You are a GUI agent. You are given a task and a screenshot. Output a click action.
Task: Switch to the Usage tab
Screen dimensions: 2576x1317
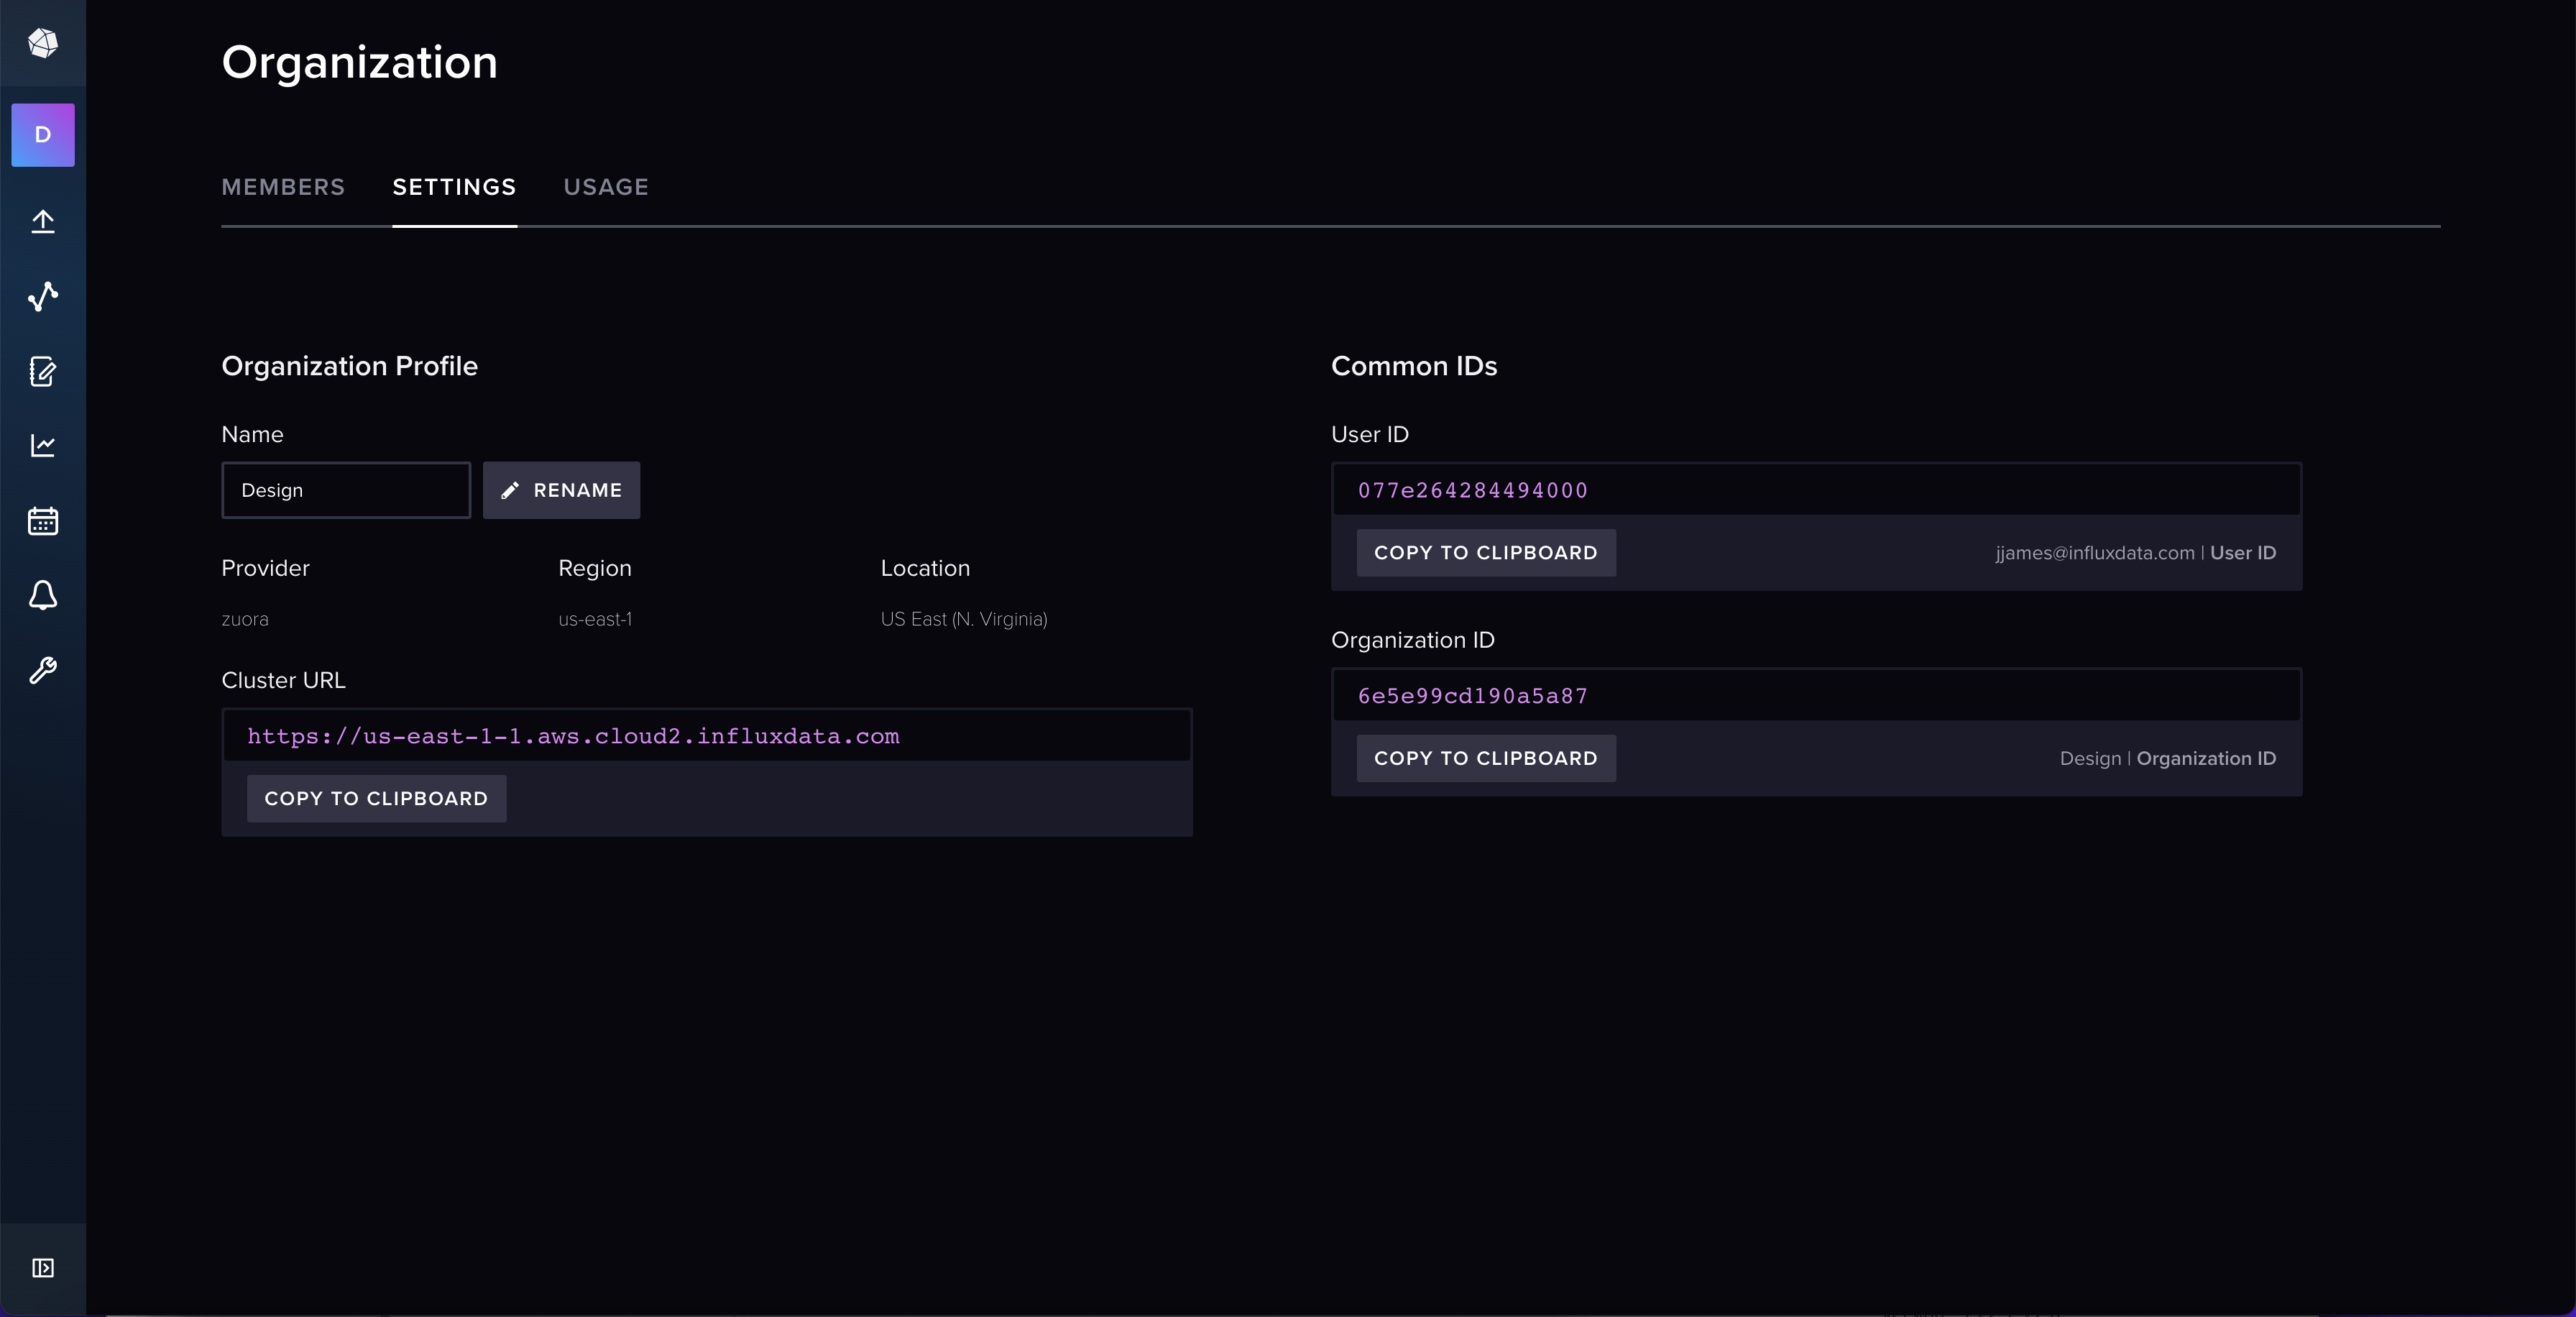(606, 187)
